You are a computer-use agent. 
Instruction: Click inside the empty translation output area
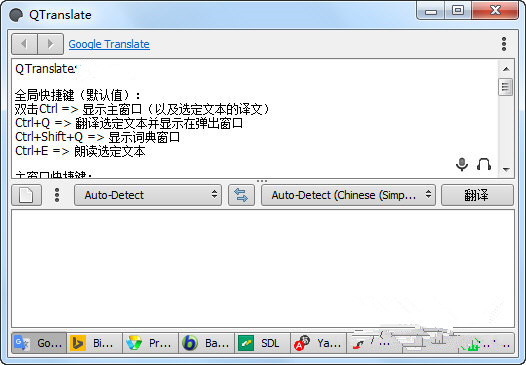(263, 268)
